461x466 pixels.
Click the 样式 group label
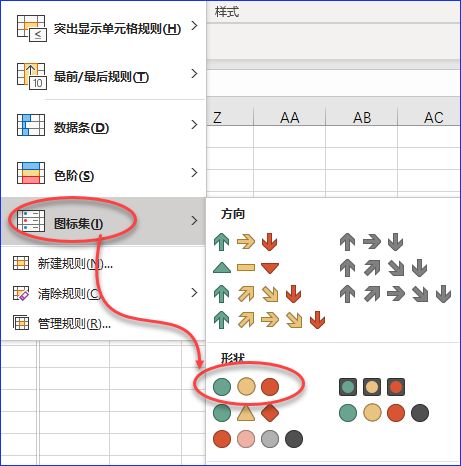pyautogui.click(x=227, y=12)
